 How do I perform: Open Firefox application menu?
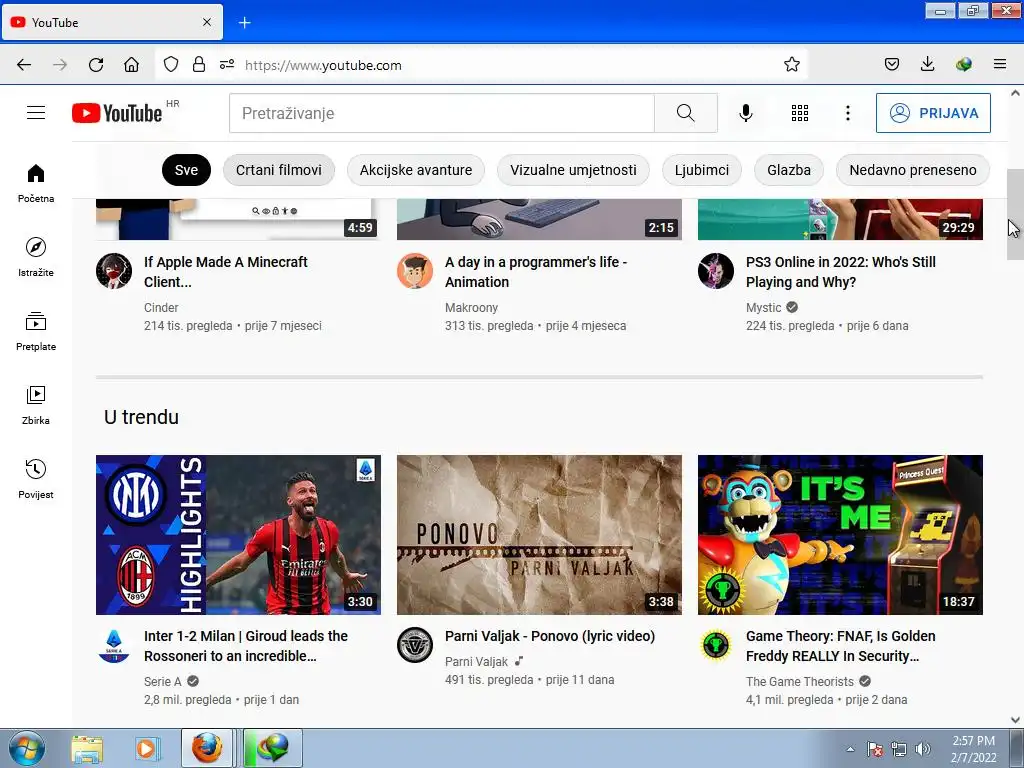tap(1000, 64)
